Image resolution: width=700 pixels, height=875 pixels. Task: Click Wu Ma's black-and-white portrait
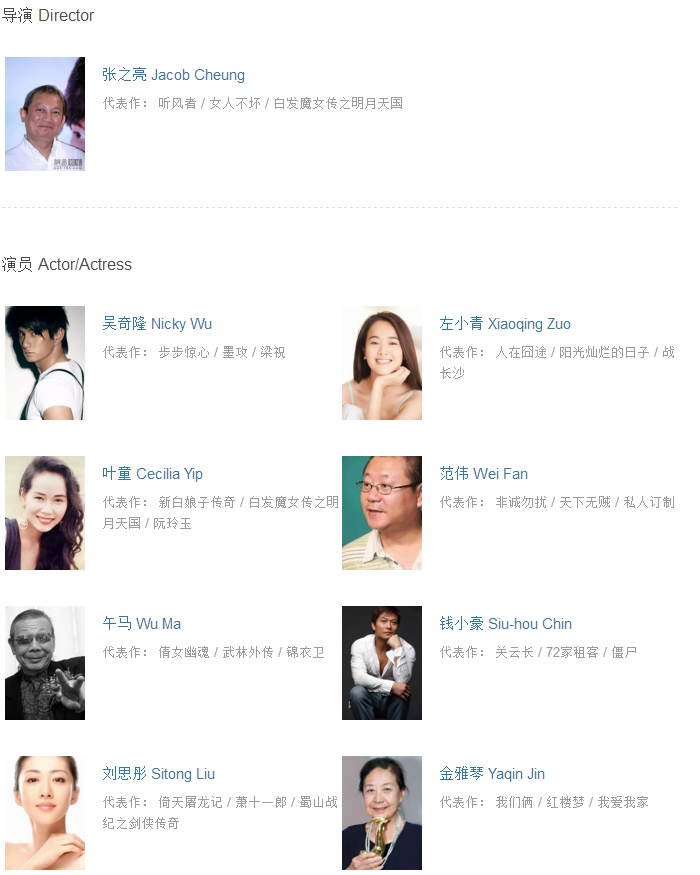tap(45, 663)
